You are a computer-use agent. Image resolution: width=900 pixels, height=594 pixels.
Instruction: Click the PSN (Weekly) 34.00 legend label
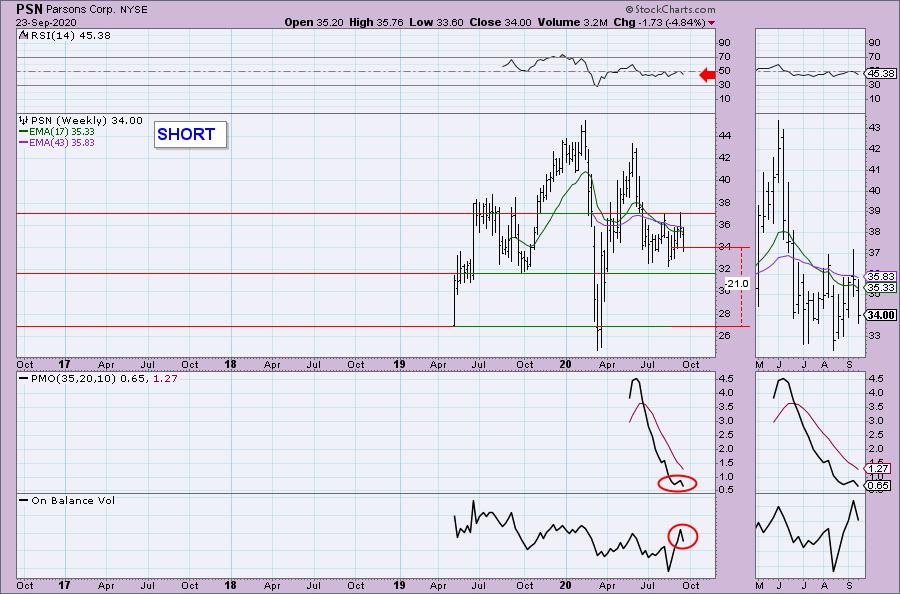86,121
